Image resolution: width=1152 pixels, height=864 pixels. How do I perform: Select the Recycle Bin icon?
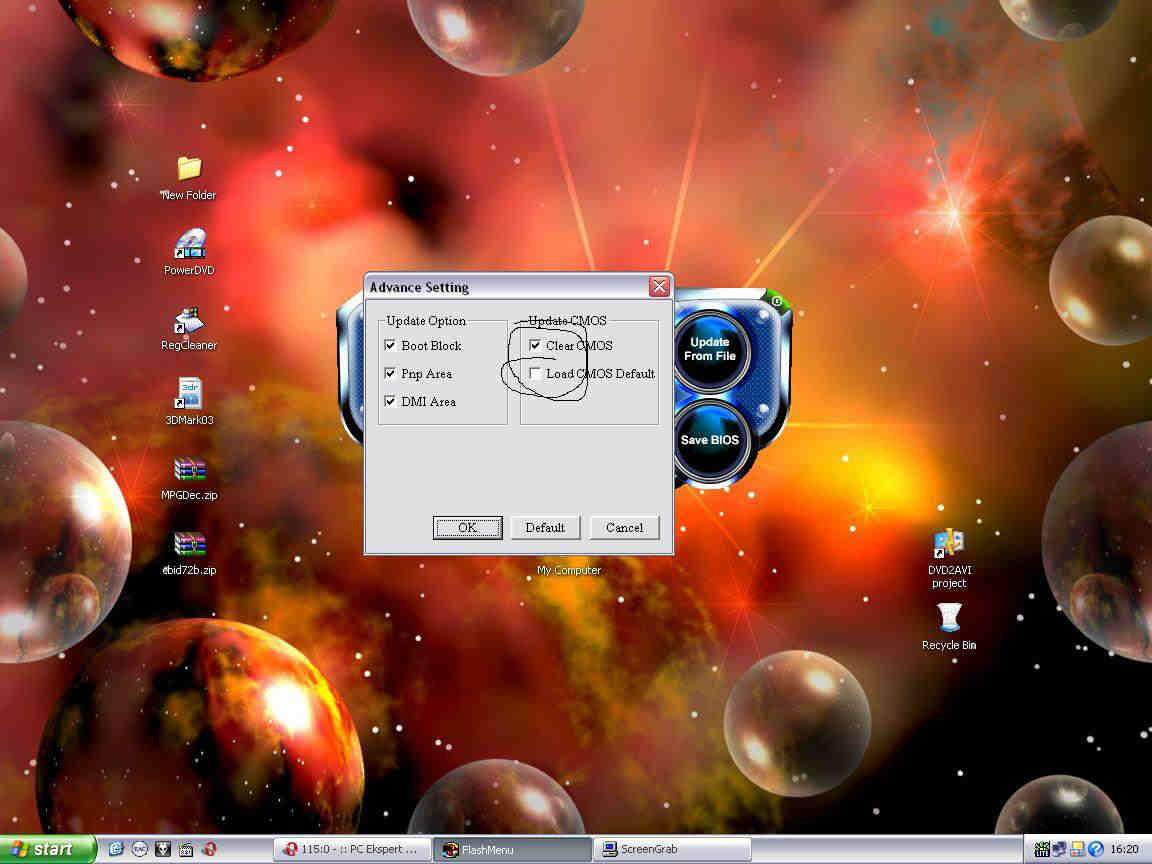[949, 619]
